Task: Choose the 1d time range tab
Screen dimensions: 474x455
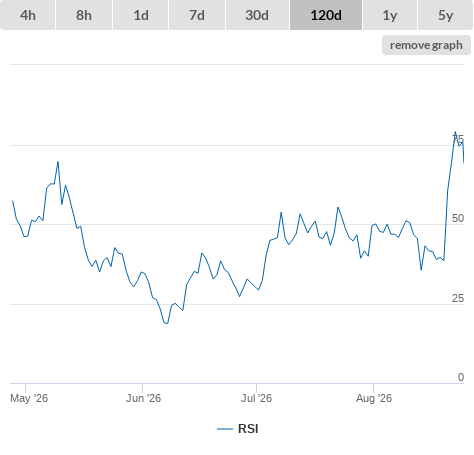Action: pos(141,15)
